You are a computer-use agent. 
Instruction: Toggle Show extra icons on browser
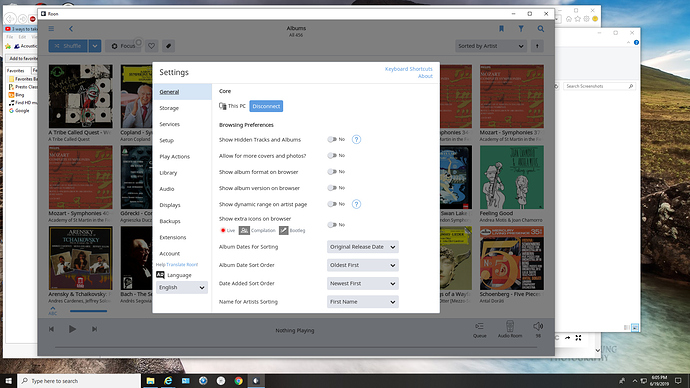point(332,225)
